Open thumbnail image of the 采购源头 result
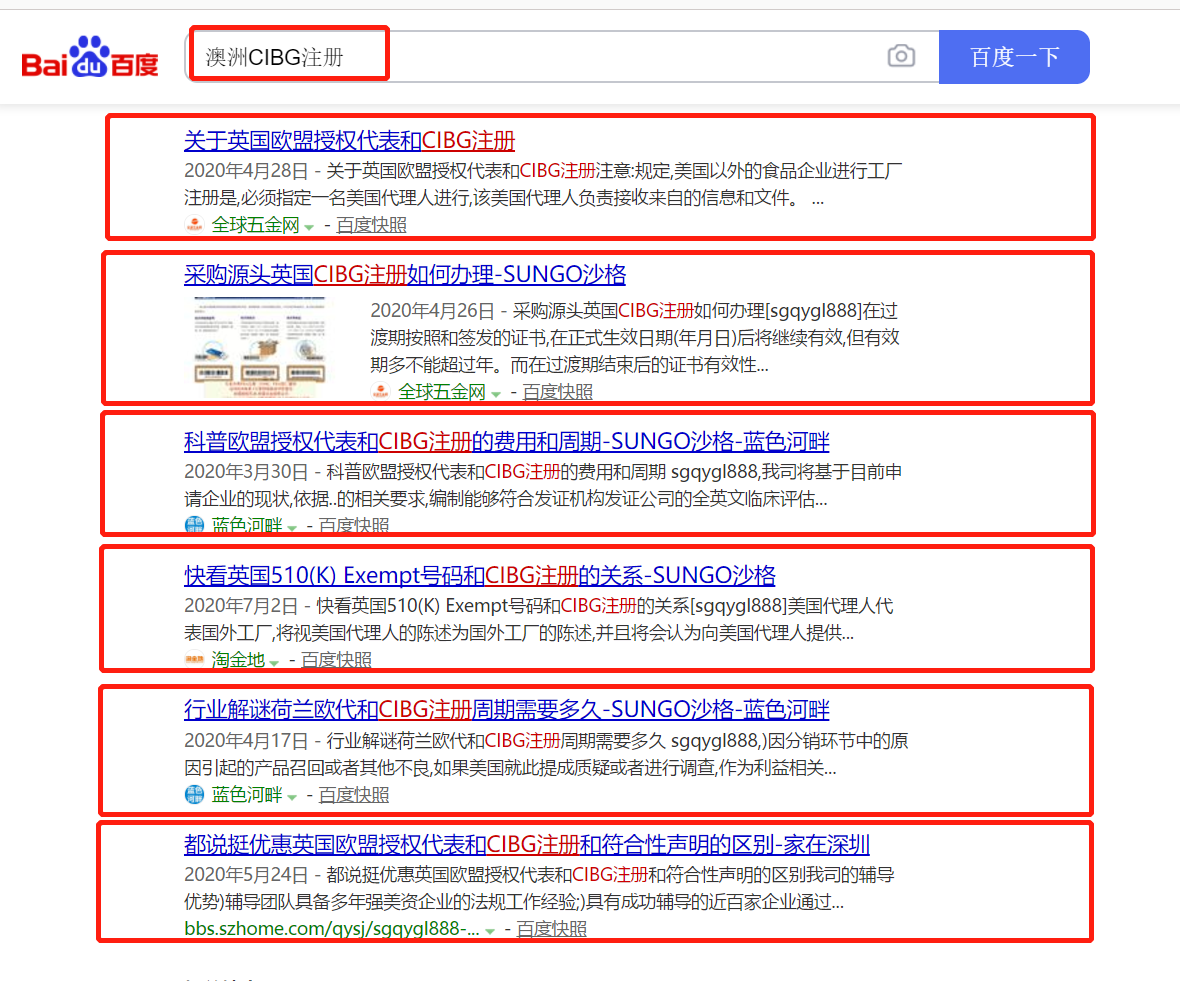 [x=262, y=347]
